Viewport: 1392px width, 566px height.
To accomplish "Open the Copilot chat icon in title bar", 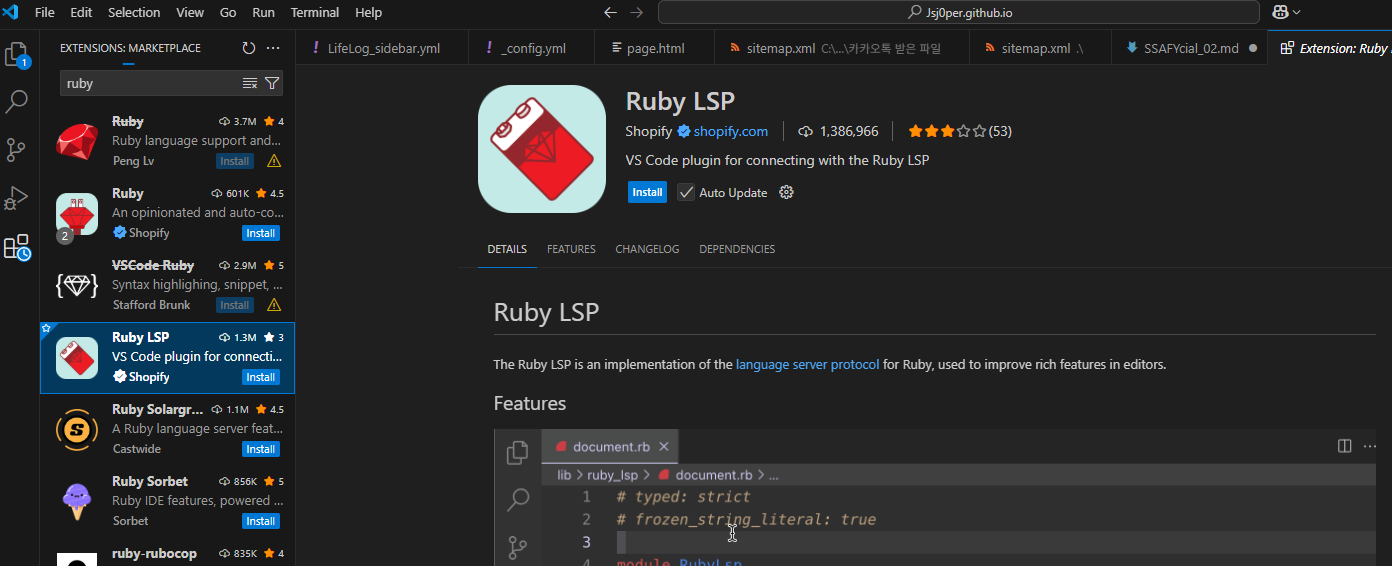I will click(1279, 13).
